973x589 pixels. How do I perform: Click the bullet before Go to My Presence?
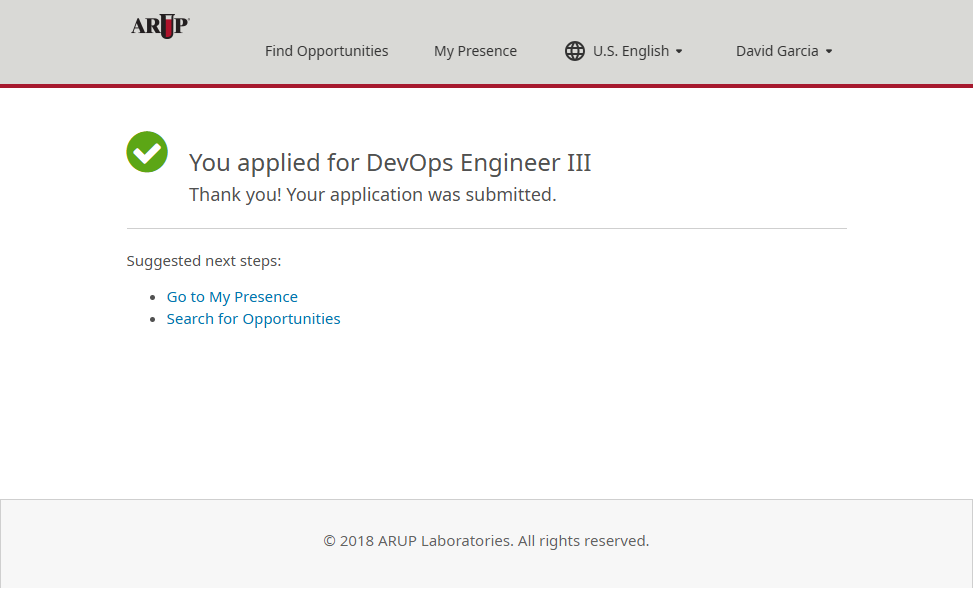point(153,297)
